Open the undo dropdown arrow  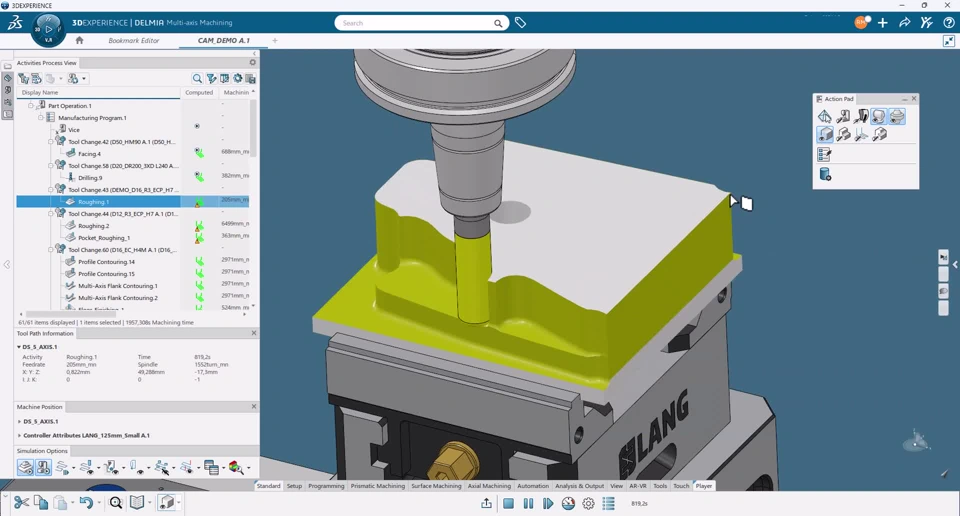pos(99,503)
